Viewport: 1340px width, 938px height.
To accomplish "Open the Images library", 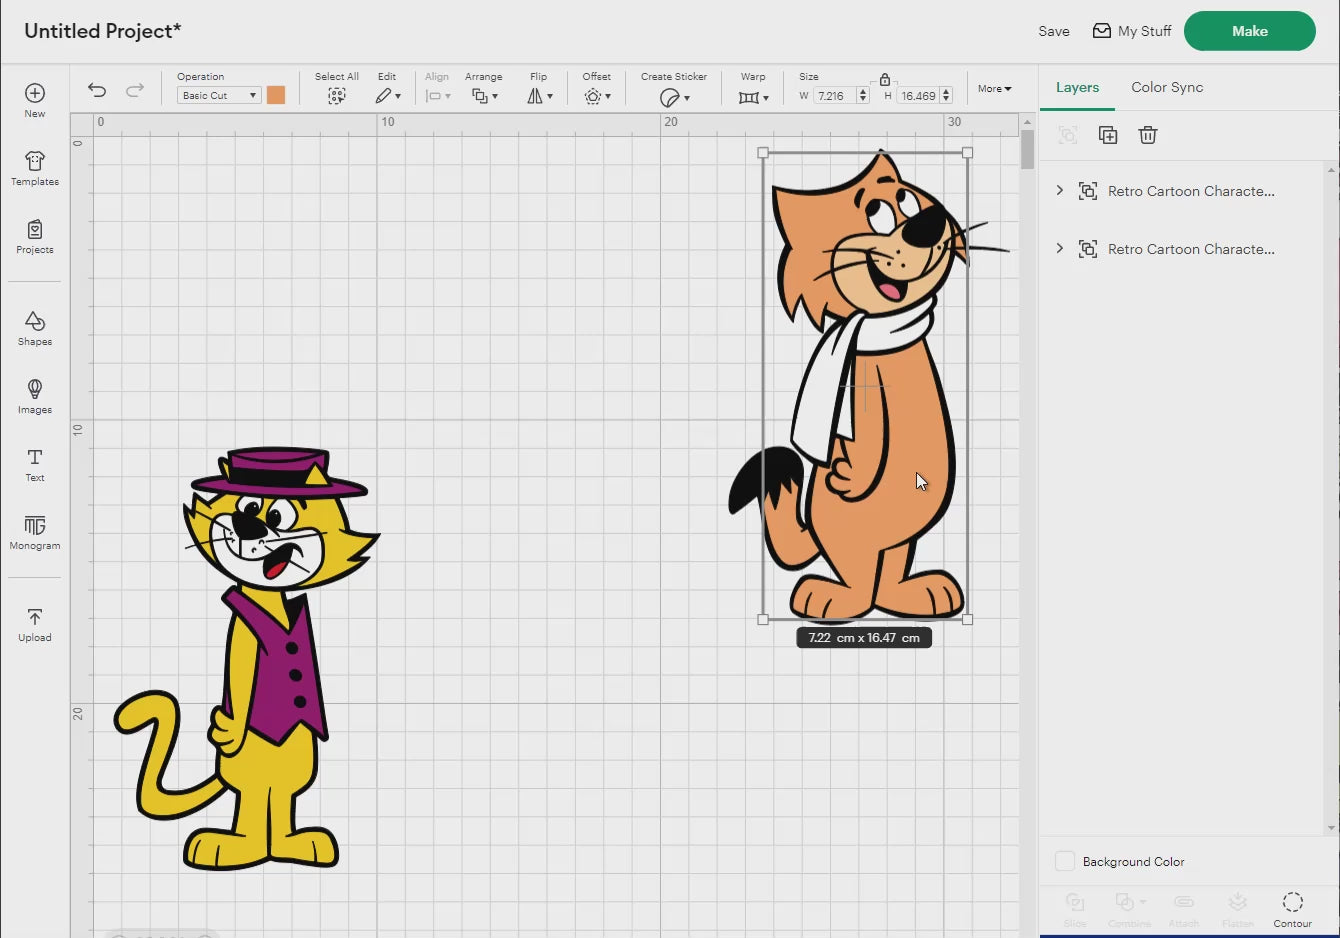I will (35, 396).
